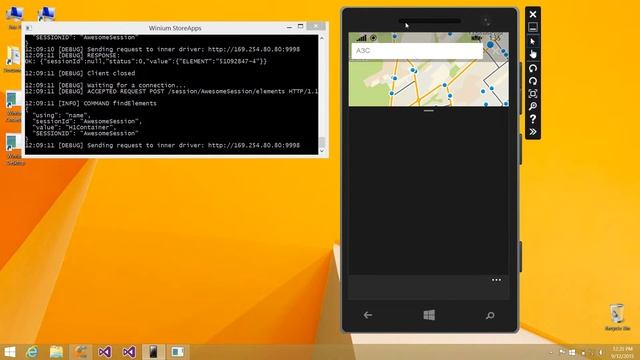640x360 pixels.
Task: Click volume icon in system tray
Action: click(x=600, y=352)
